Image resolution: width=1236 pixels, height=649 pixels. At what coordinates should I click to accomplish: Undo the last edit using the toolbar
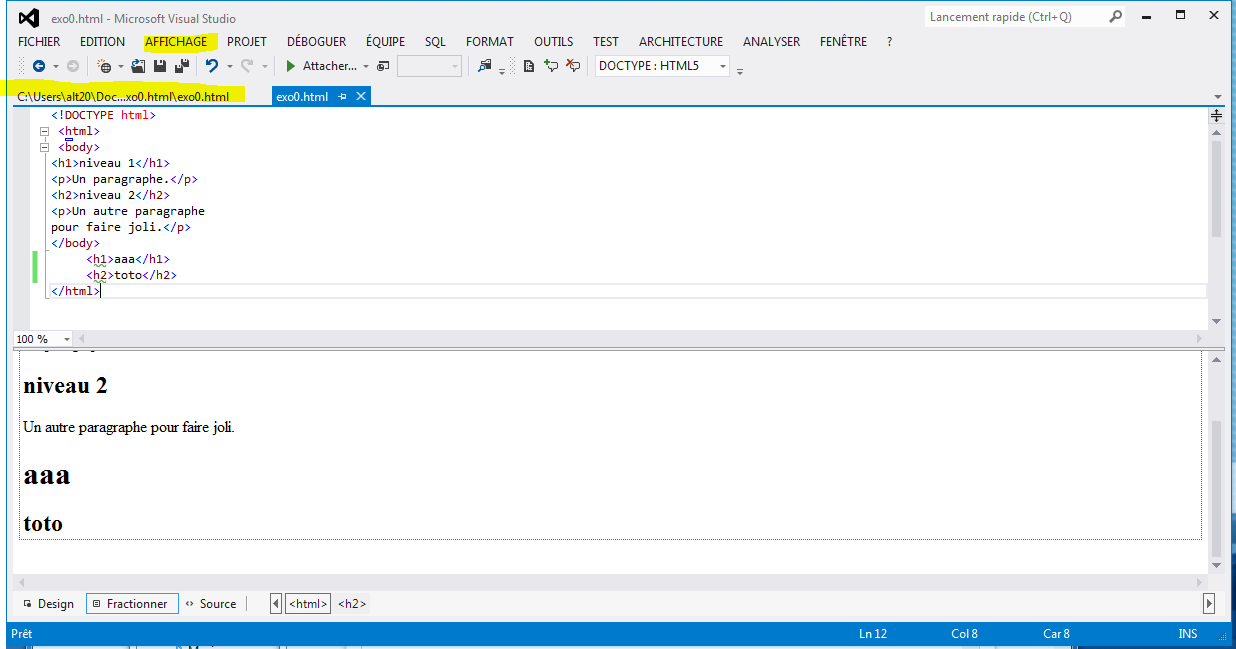point(211,66)
